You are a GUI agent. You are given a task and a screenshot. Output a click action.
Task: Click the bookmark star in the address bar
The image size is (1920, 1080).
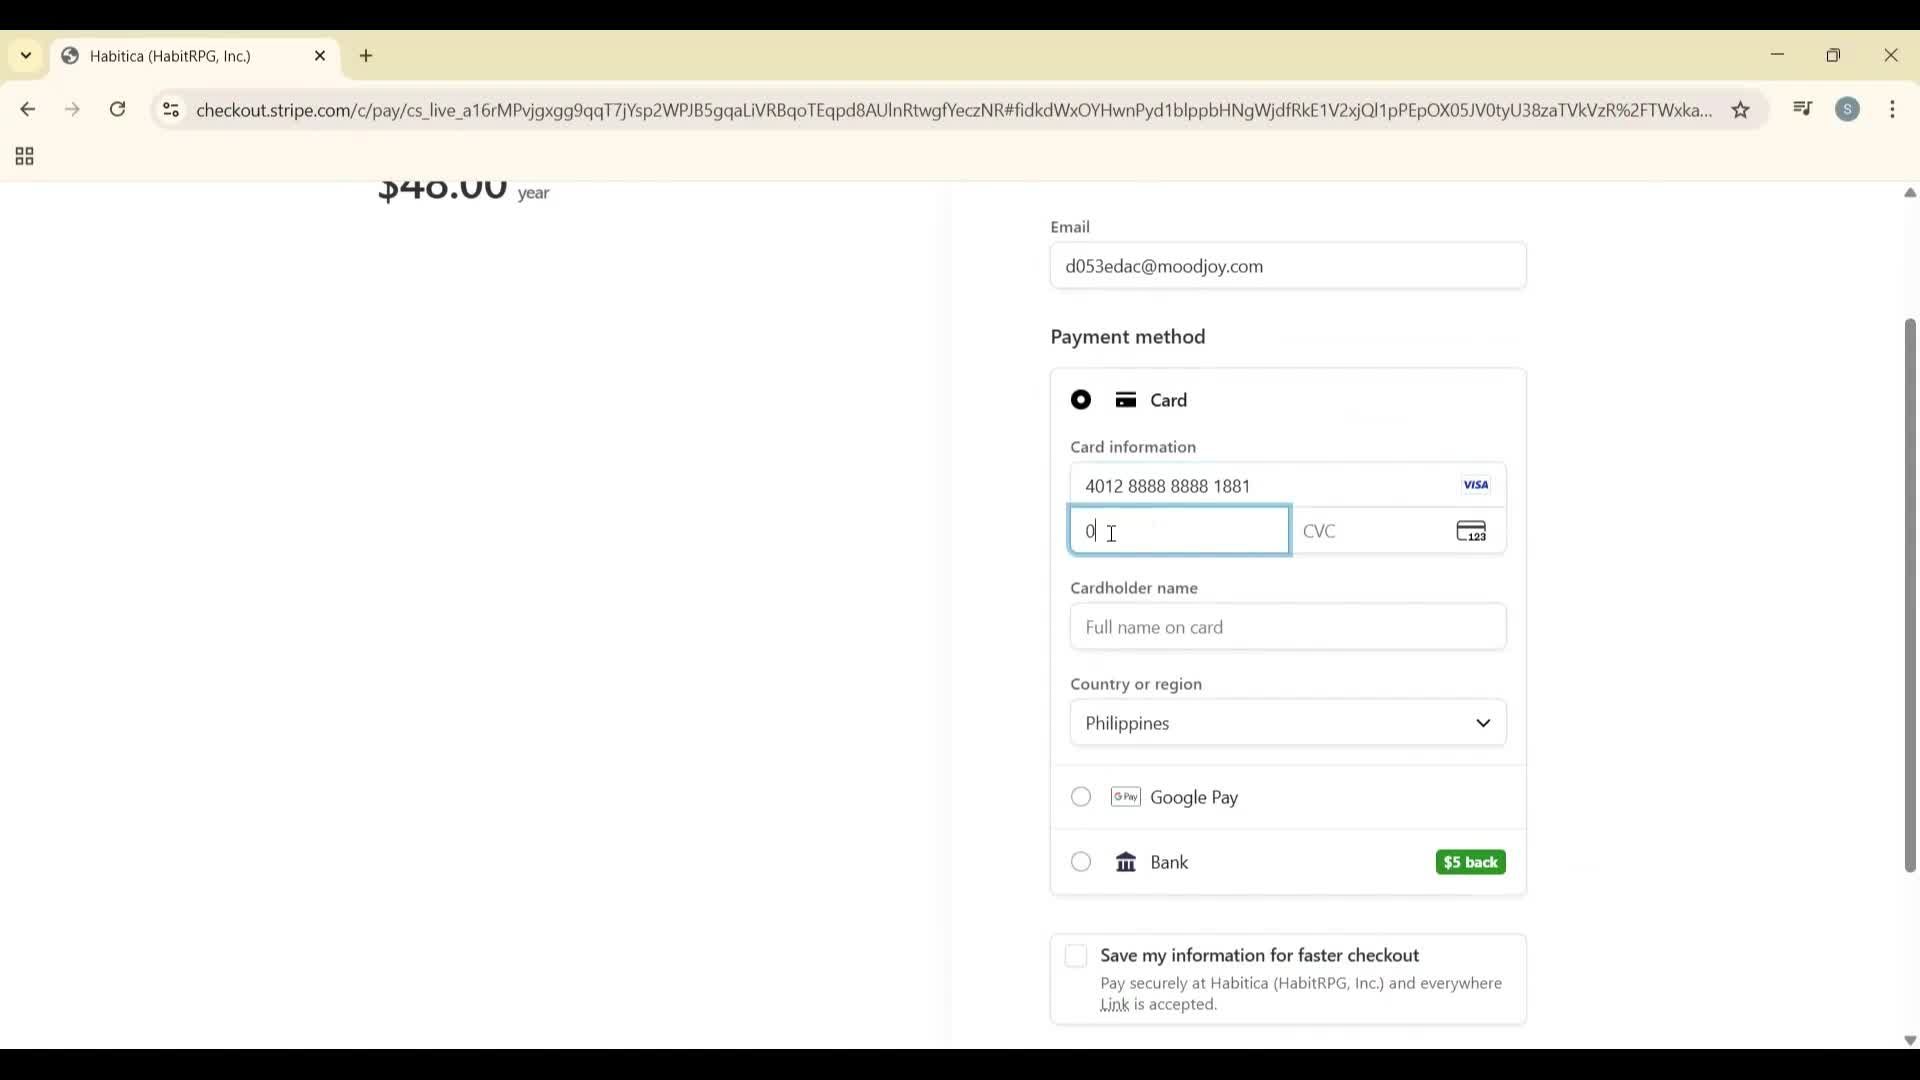tap(1742, 110)
